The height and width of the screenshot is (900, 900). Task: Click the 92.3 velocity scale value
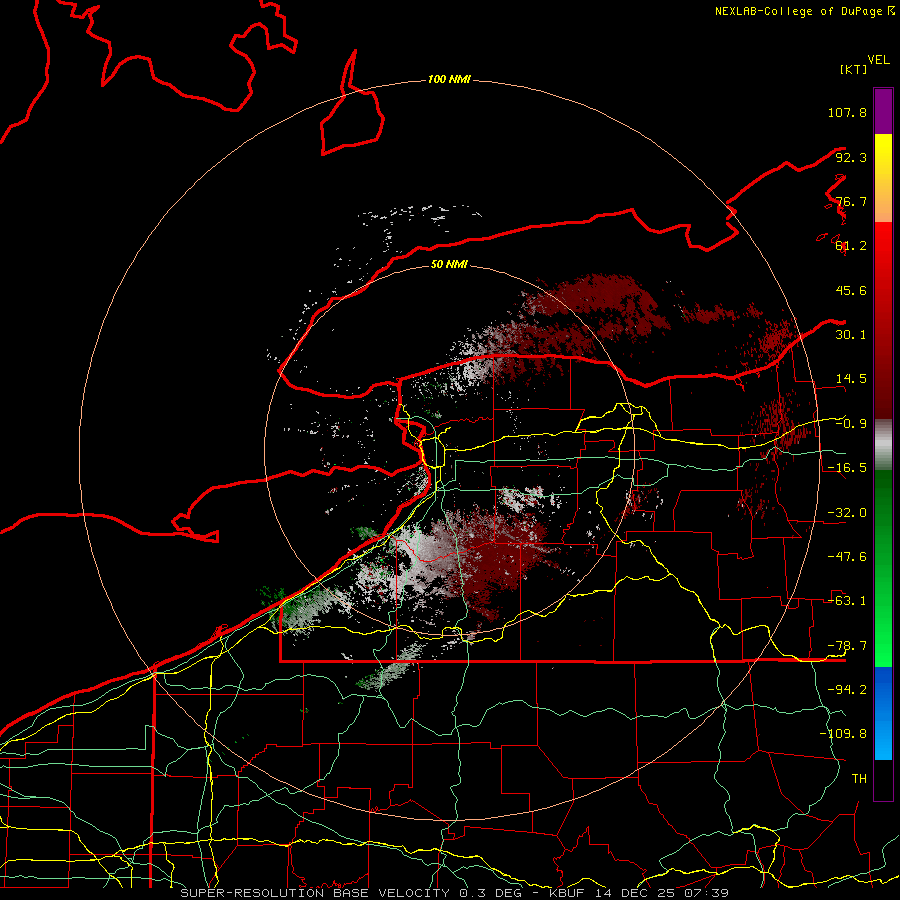[851, 157]
